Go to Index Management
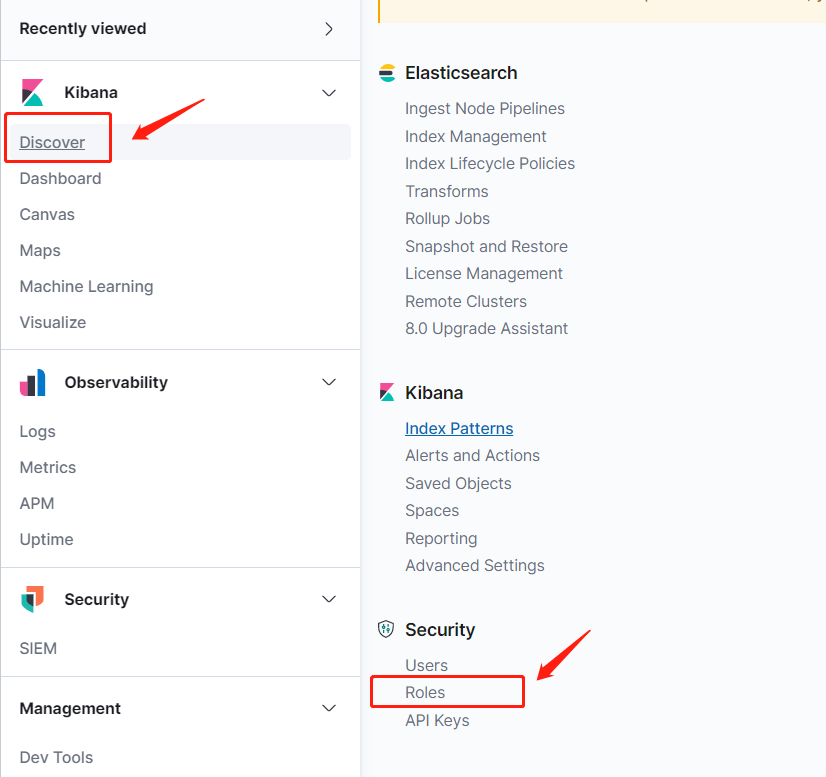This screenshot has height=777, width=826. coord(476,136)
